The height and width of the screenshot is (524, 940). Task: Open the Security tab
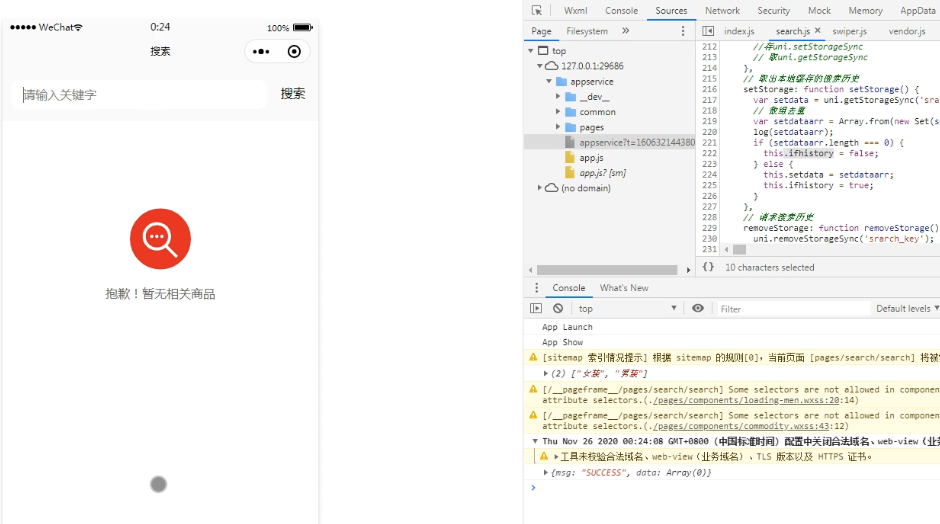[773, 10]
